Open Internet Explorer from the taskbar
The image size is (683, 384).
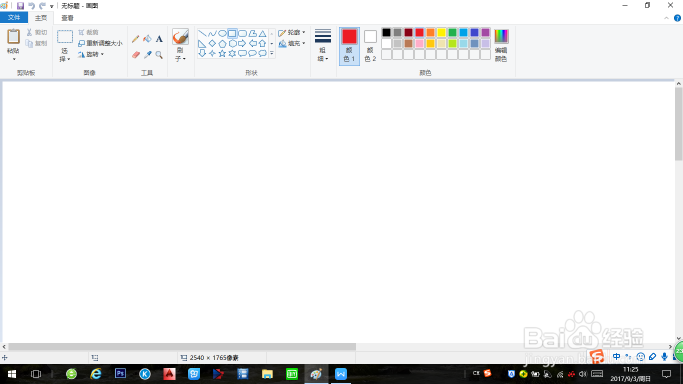click(96, 374)
